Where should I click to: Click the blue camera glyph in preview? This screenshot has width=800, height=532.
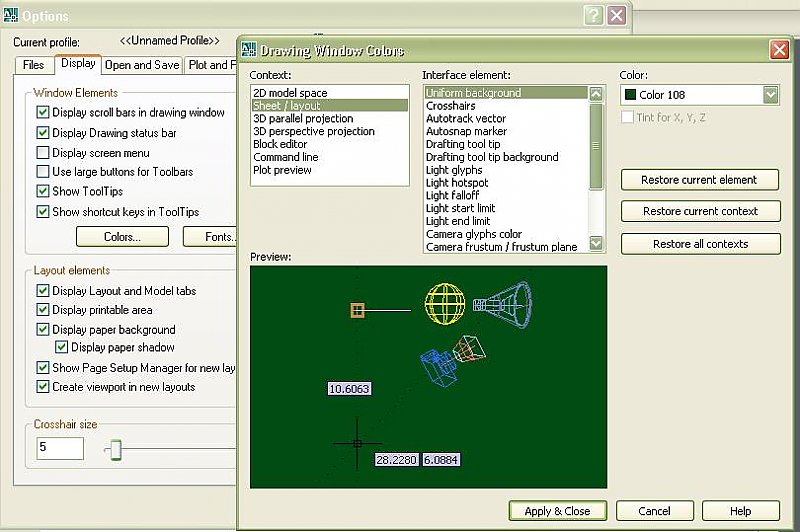[437, 367]
